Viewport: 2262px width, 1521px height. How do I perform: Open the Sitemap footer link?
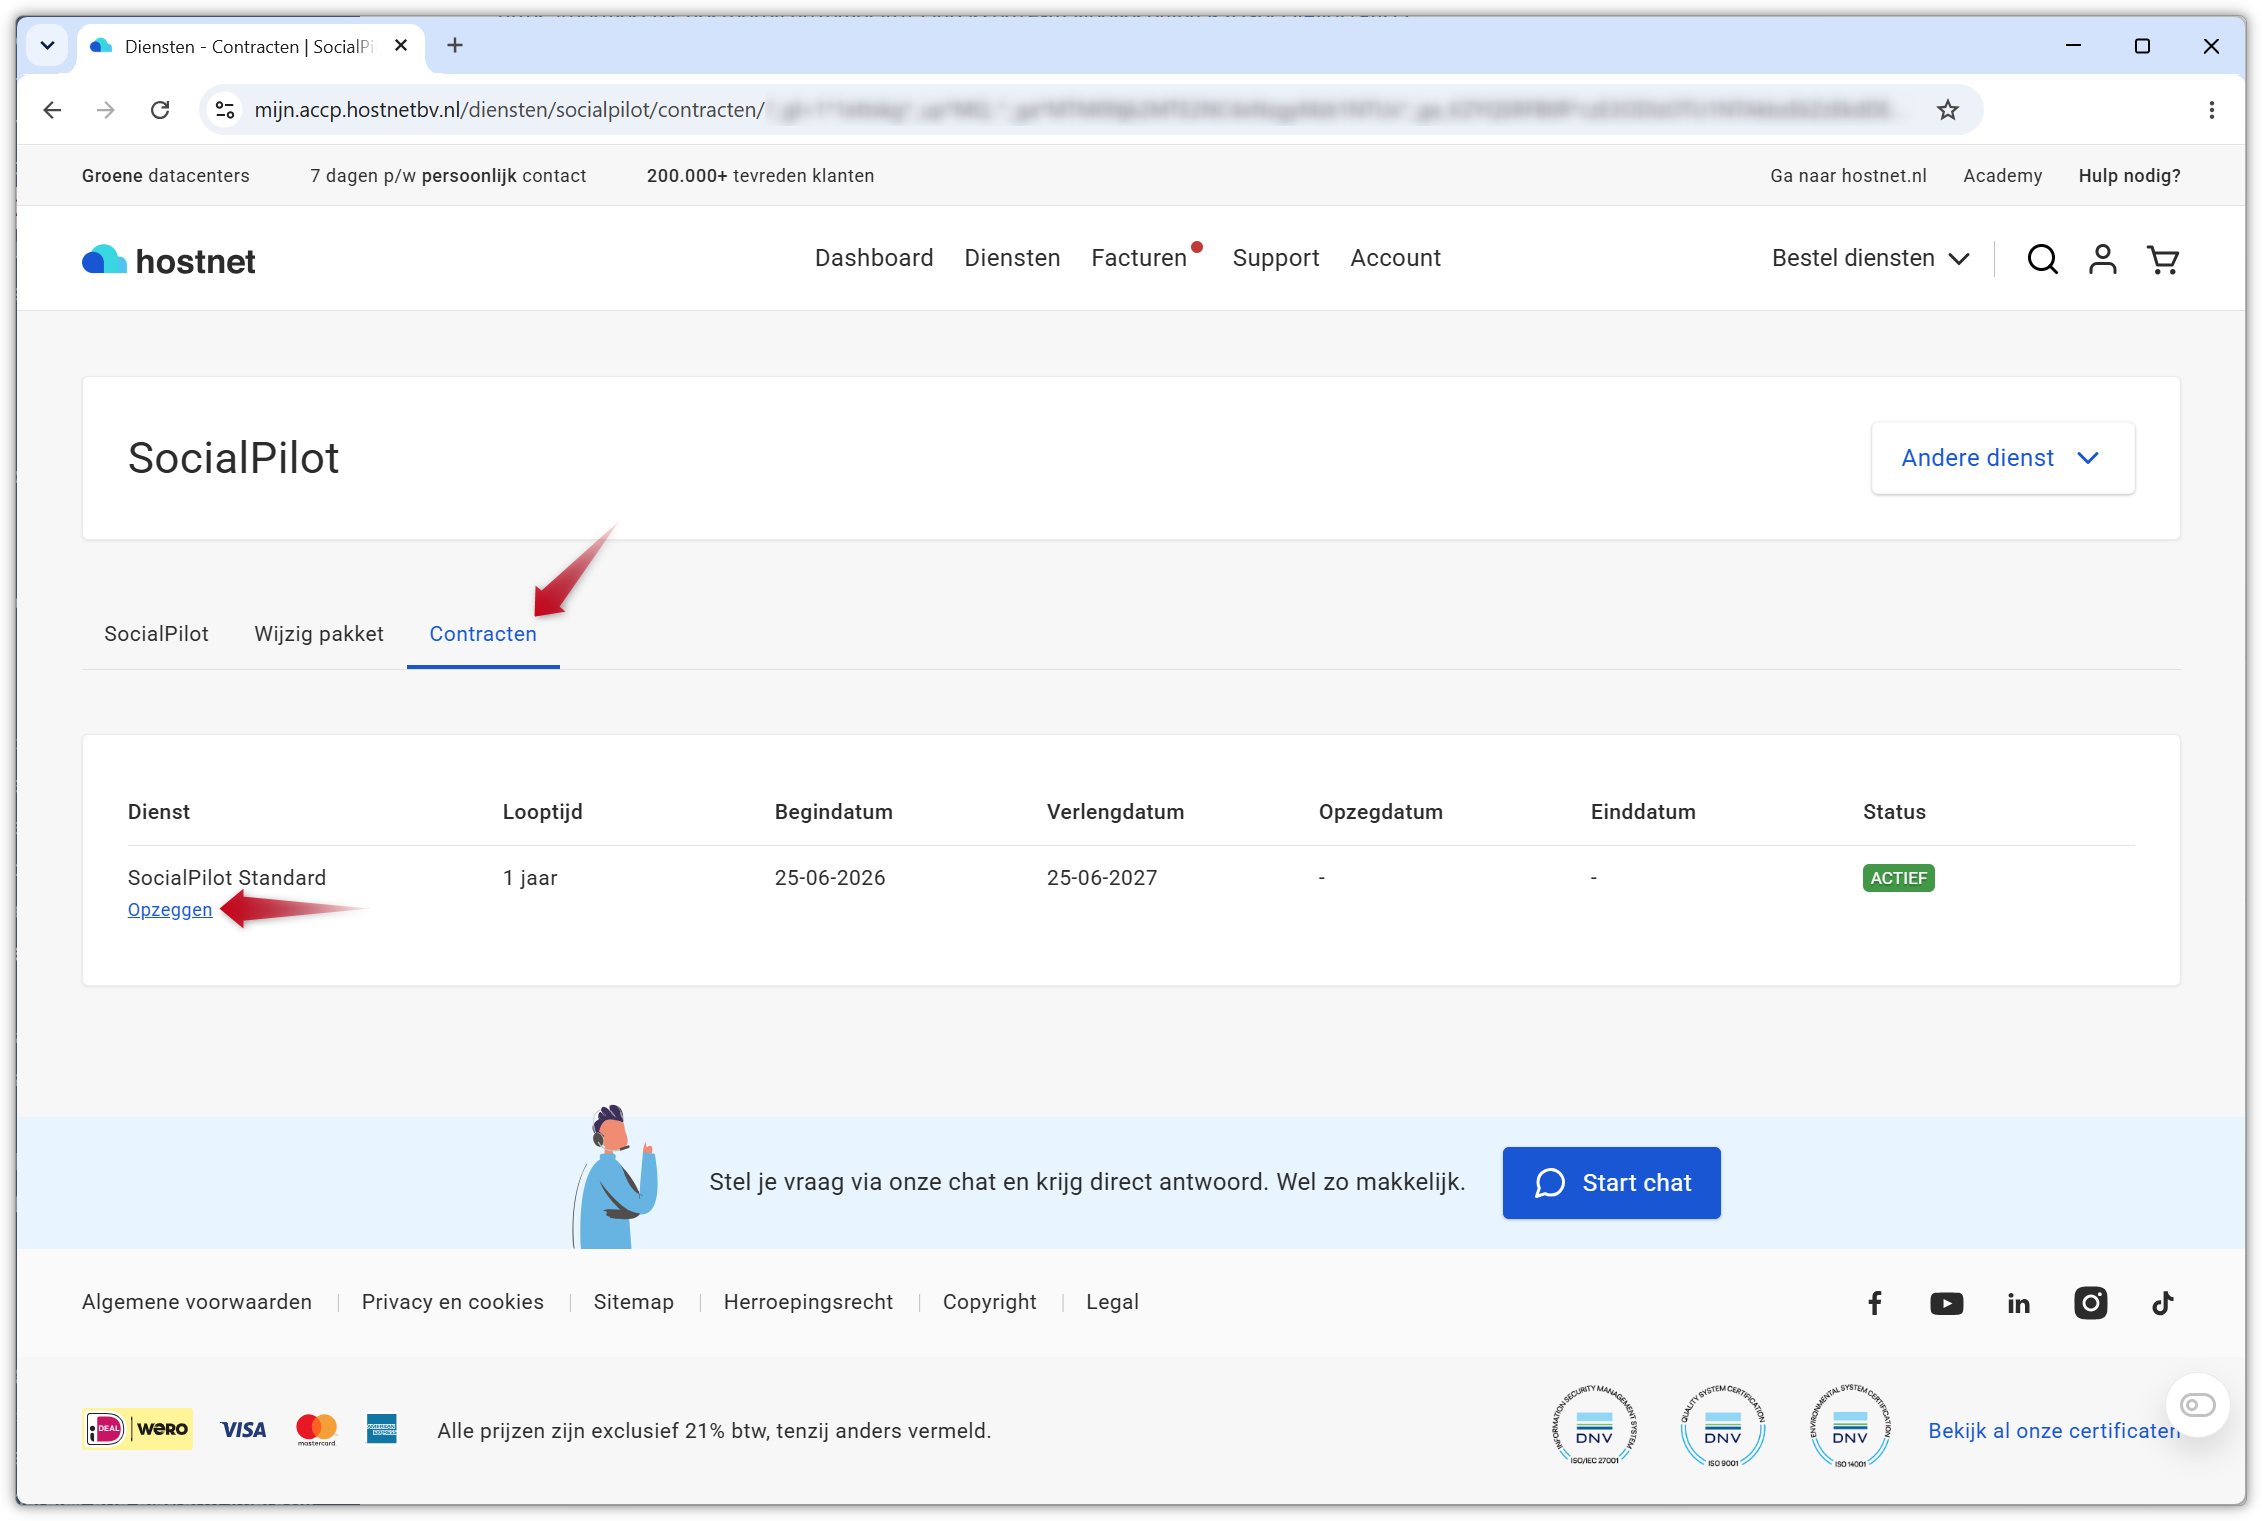pyautogui.click(x=634, y=1302)
